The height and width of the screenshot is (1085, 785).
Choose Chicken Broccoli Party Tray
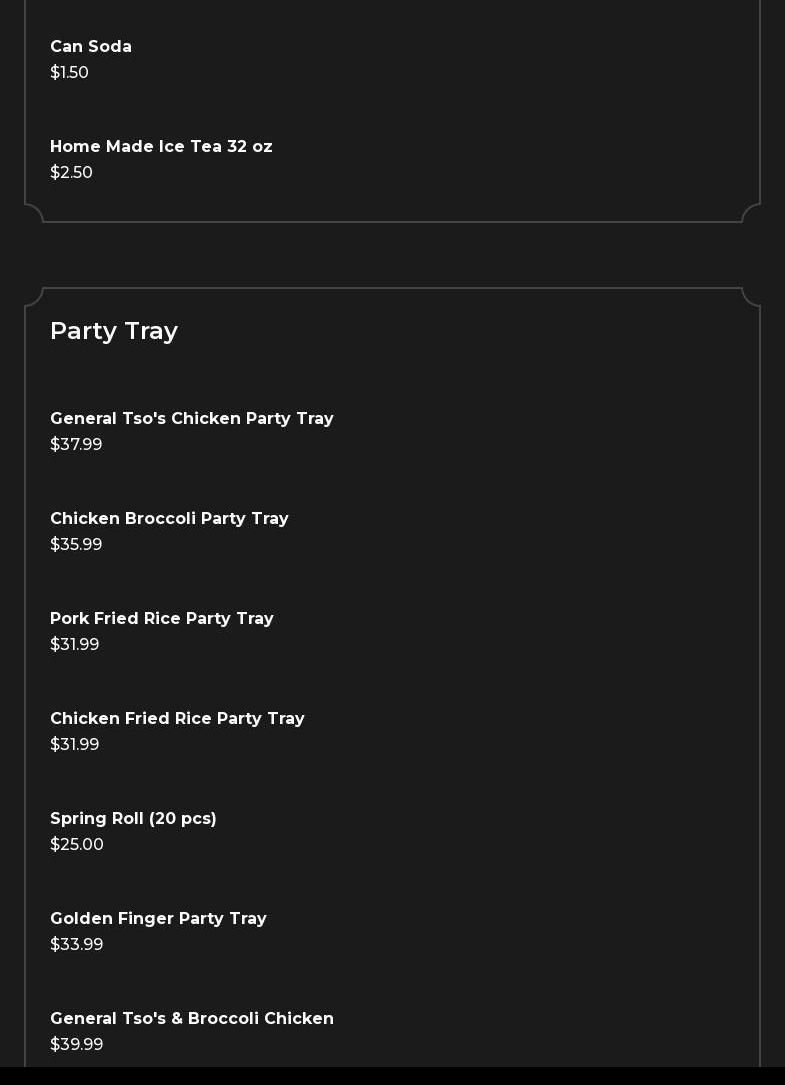(169, 519)
